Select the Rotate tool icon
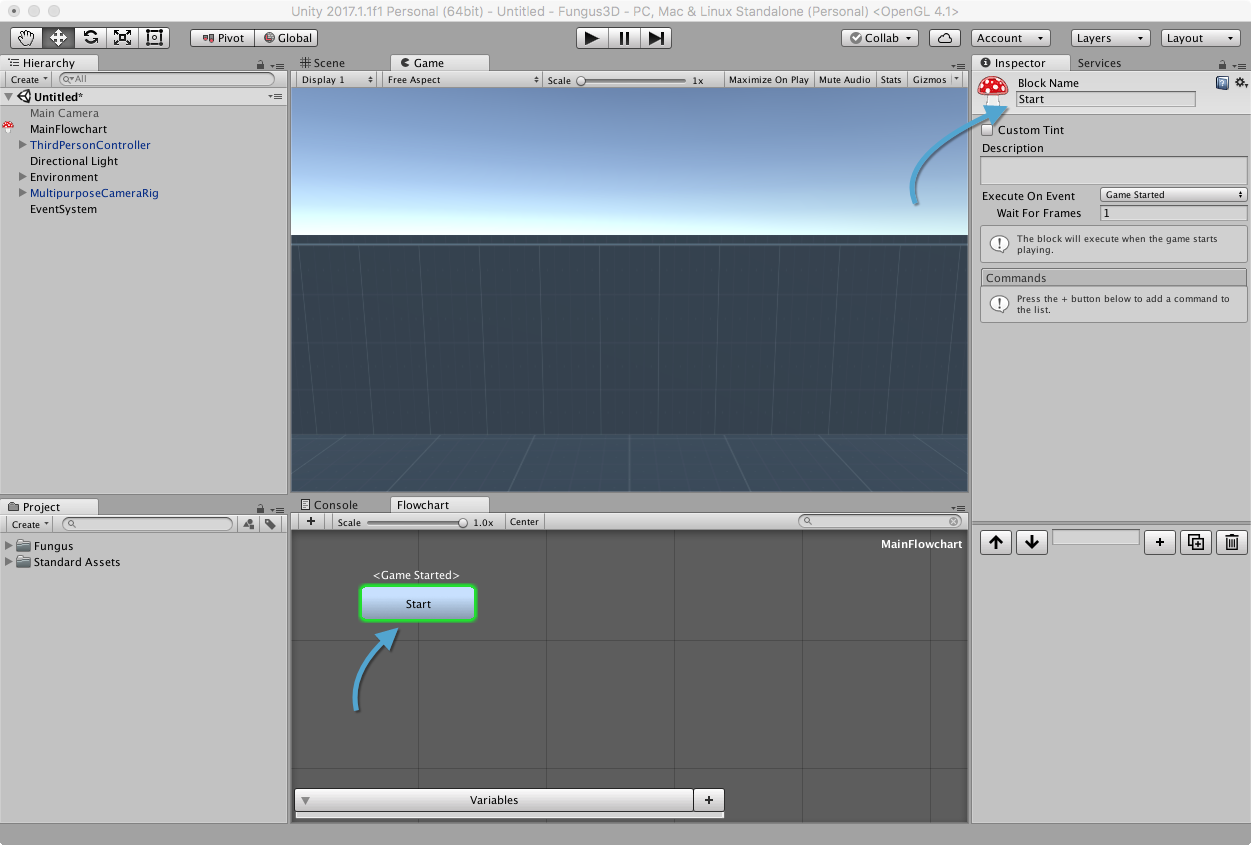Image resolution: width=1251 pixels, height=845 pixels. [90, 38]
